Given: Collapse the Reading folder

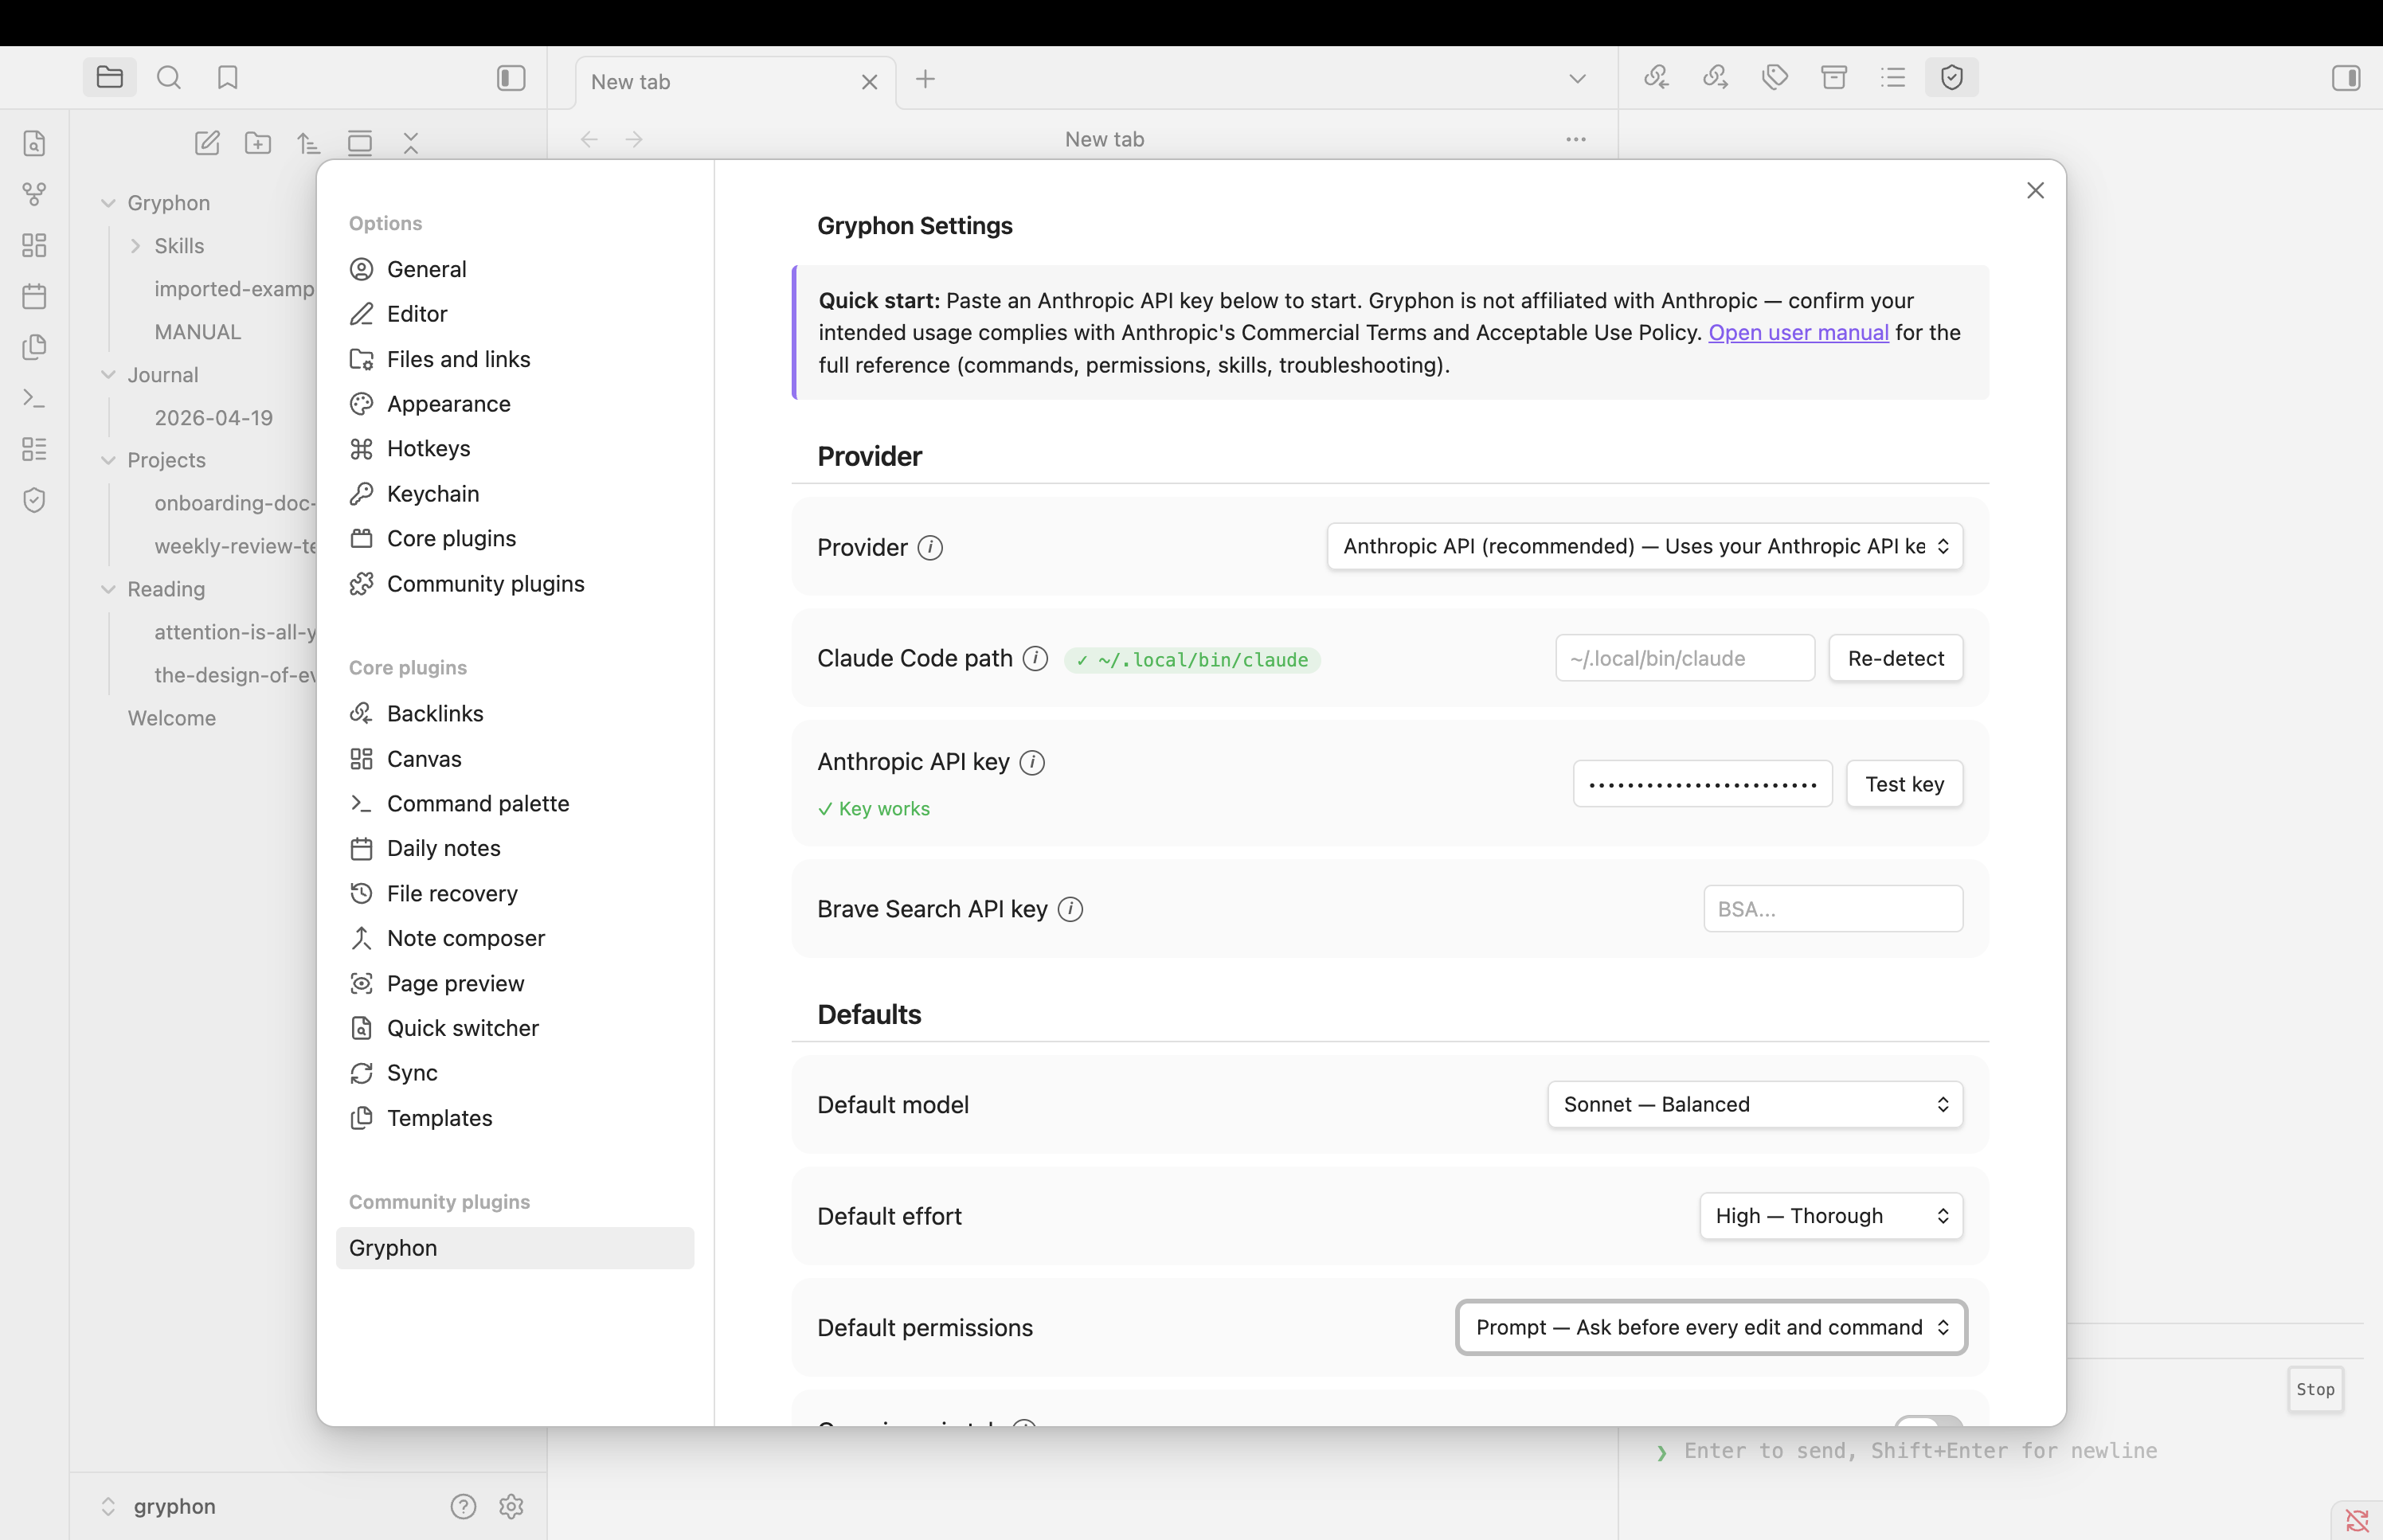Looking at the screenshot, I should pos(108,589).
